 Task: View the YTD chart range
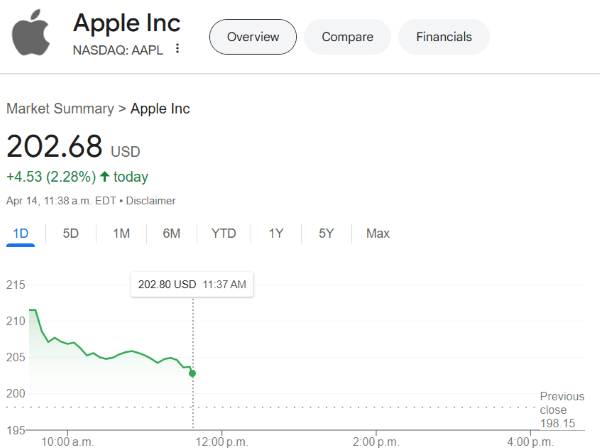(224, 233)
